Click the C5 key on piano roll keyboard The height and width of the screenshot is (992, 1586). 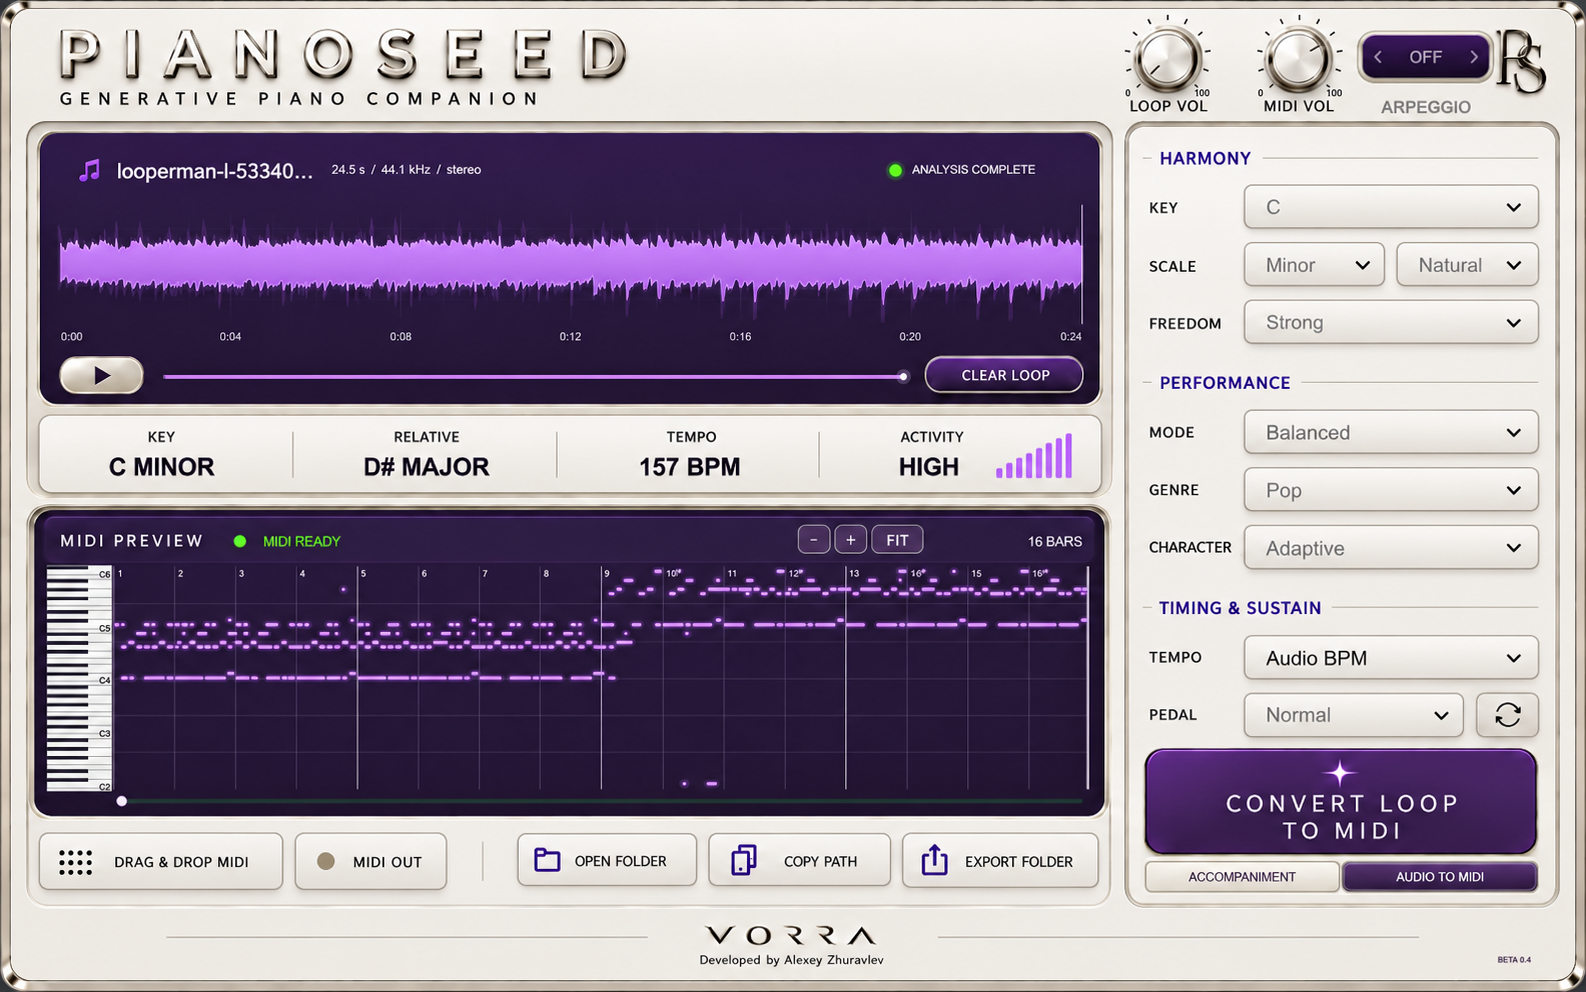tap(79, 627)
